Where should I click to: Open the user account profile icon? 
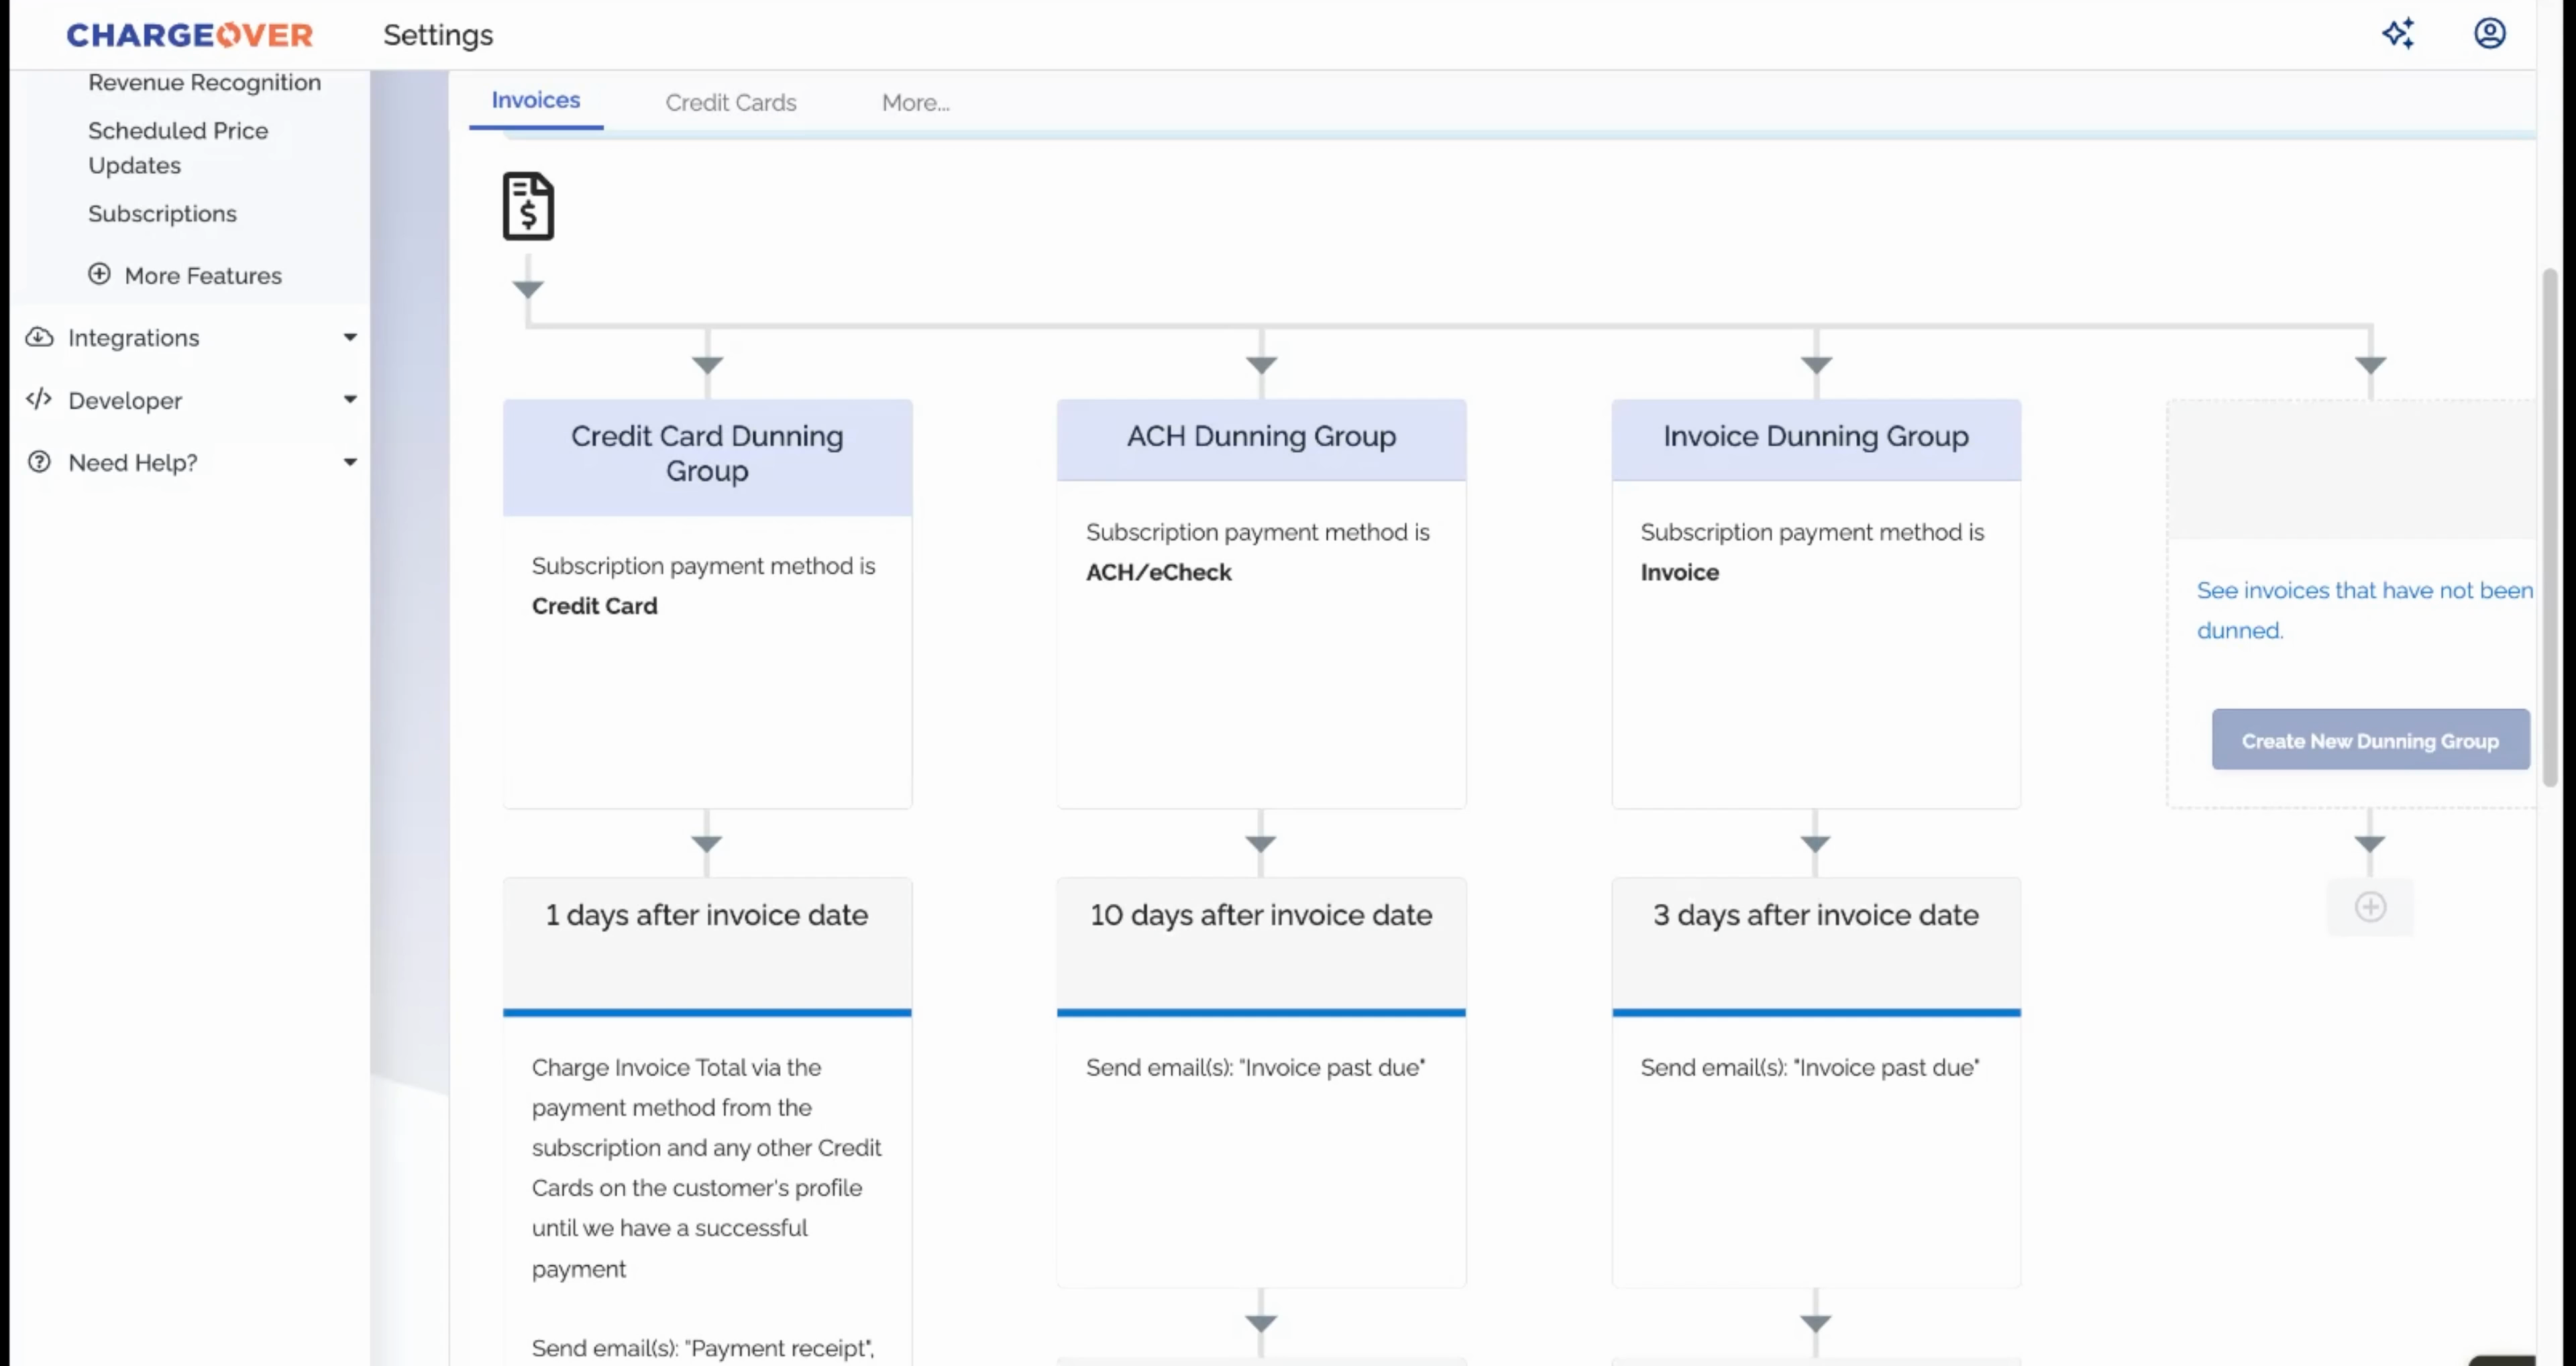point(2489,34)
